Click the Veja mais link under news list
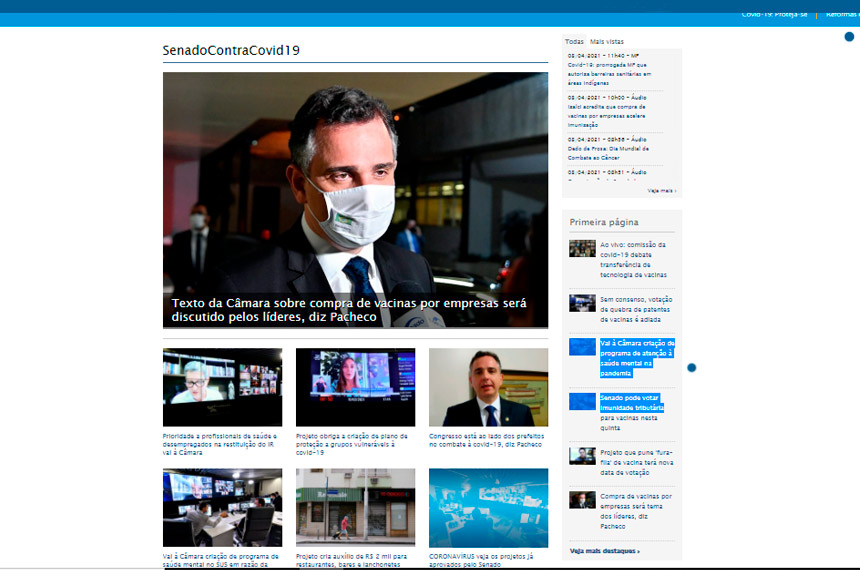Image resolution: width=860 pixels, height=570 pixels. [661, 190]
